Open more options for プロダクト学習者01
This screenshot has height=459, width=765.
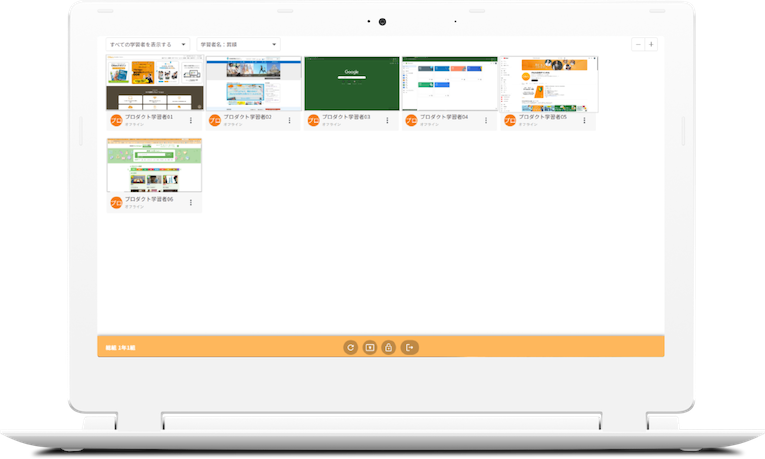click(x=191, y=120)
